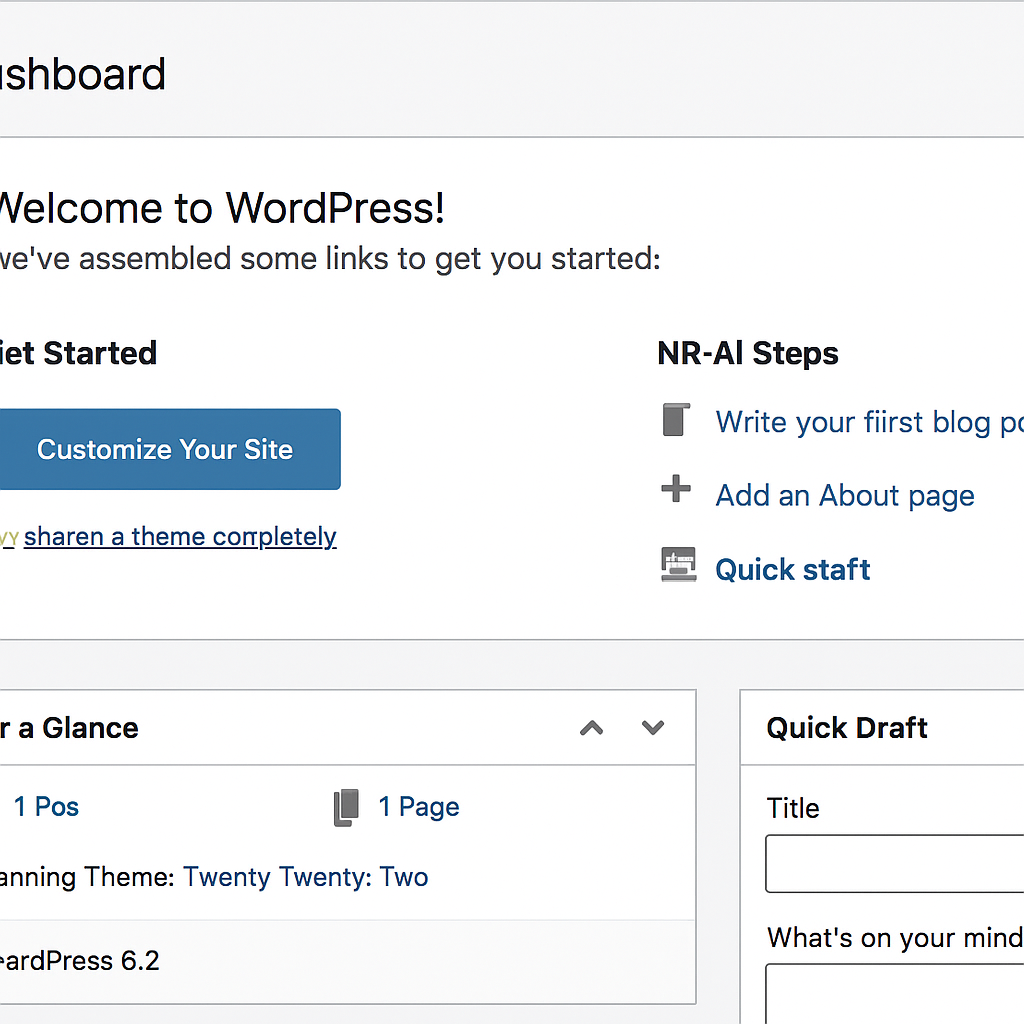Click the icon beside Quick staft
The width and height of the screenshot is (1024, 1024).
point(679,564)
